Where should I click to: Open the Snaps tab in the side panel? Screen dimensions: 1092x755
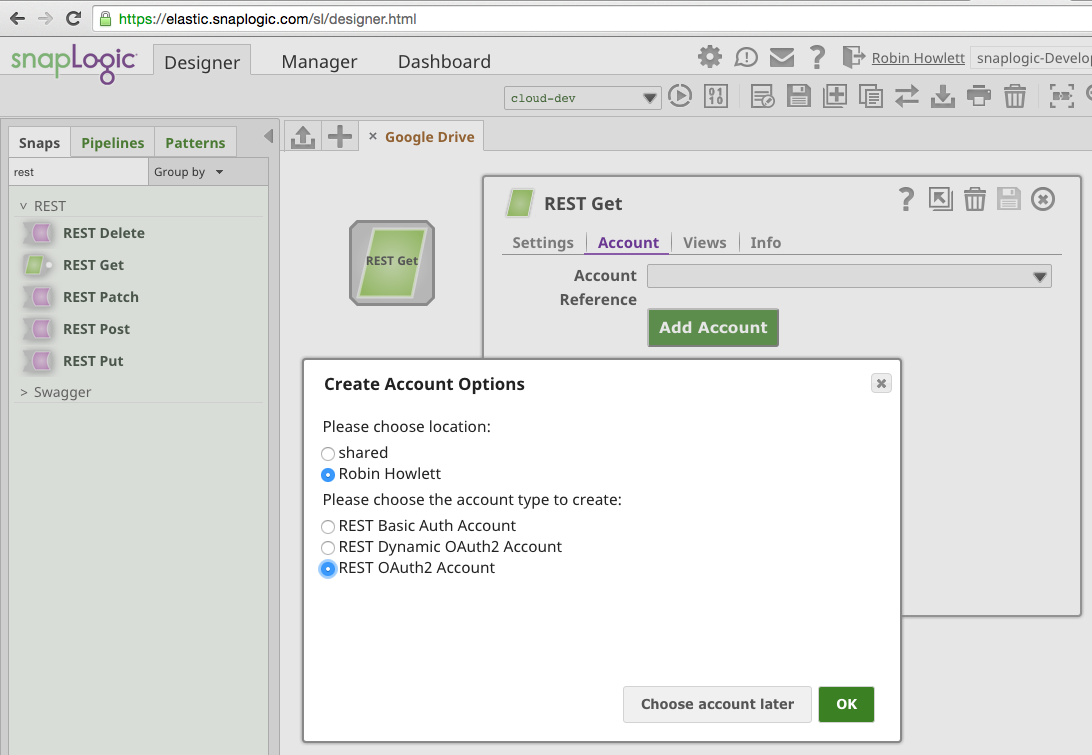click(40, 143)
